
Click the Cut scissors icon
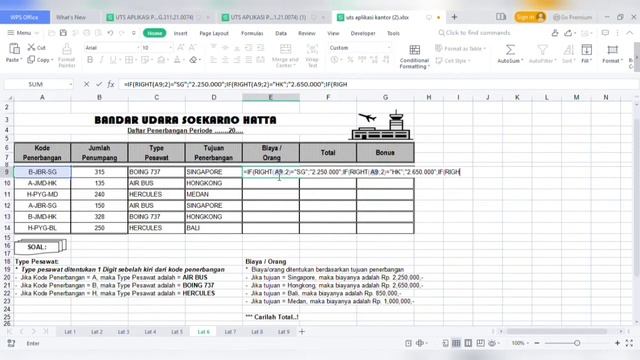[31, 47]
